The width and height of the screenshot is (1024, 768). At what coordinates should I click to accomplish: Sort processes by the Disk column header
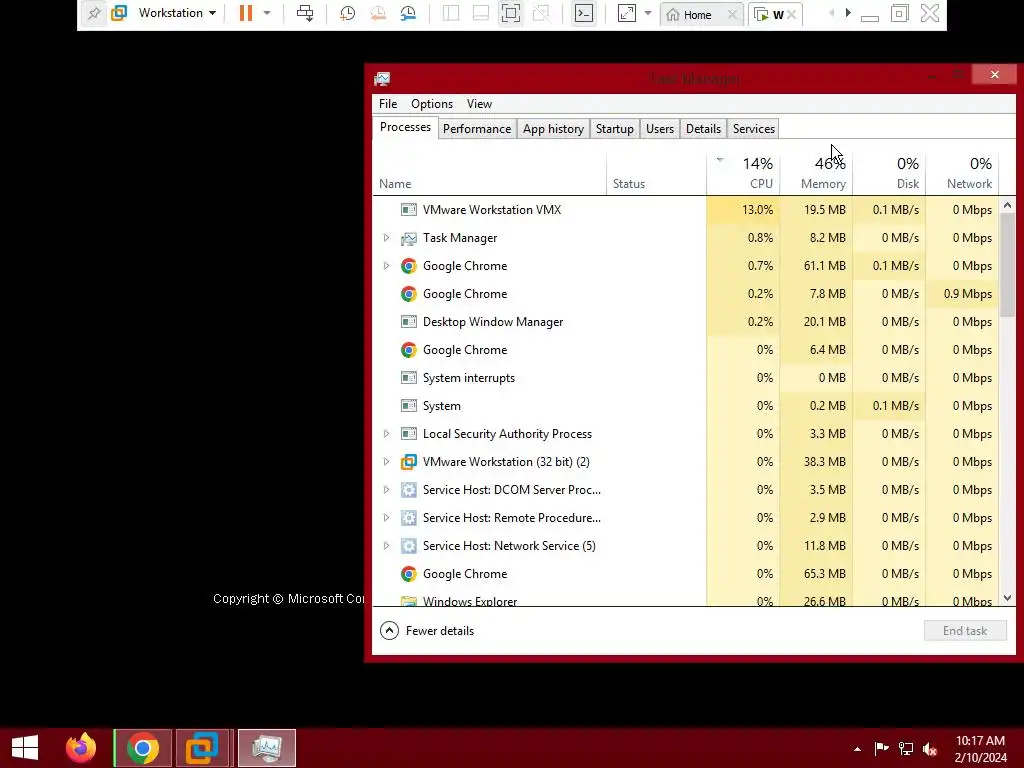[889, 172]
